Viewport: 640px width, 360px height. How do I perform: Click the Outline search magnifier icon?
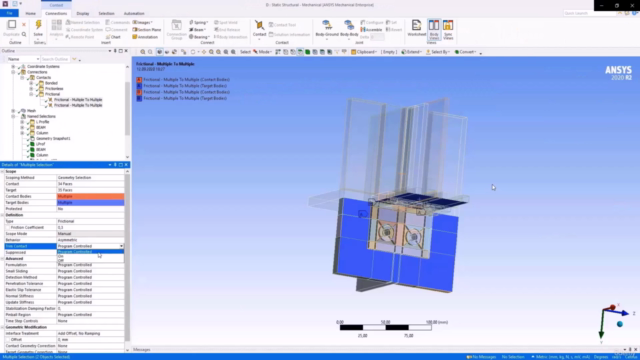pyautogui.click(x=24, y=35)
